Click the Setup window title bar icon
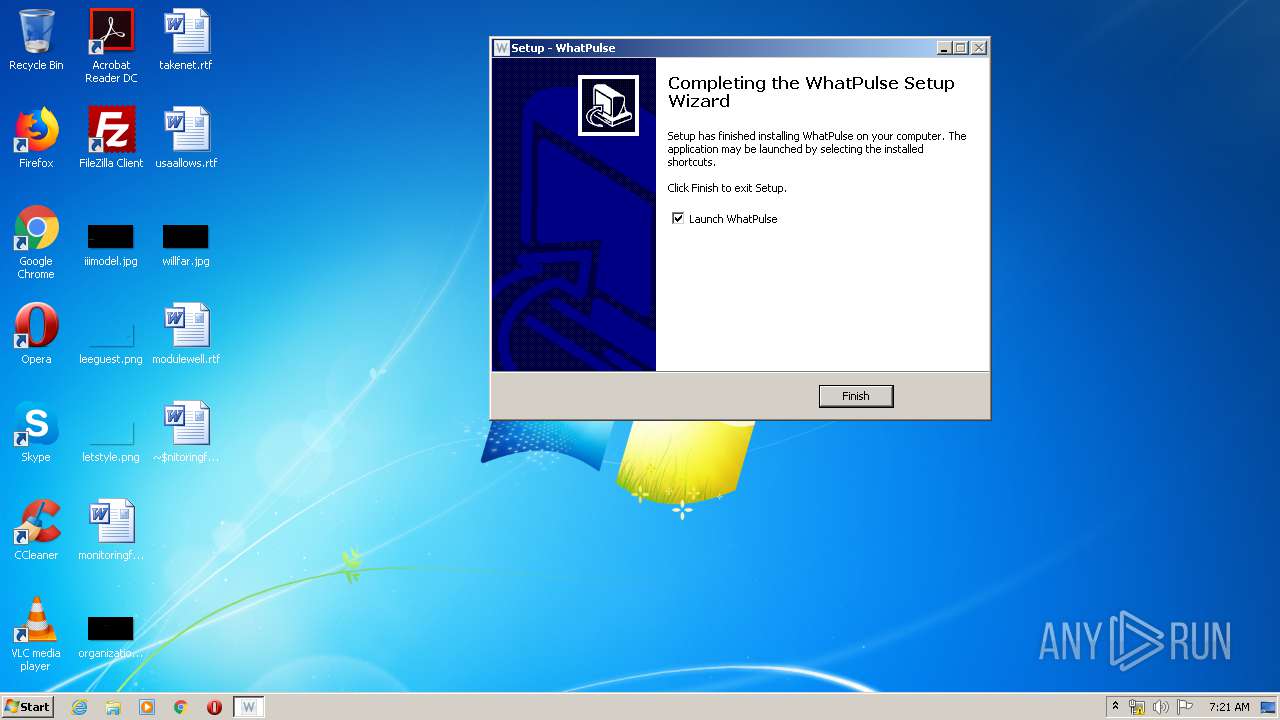1280x720 pixels. (501, 47)
